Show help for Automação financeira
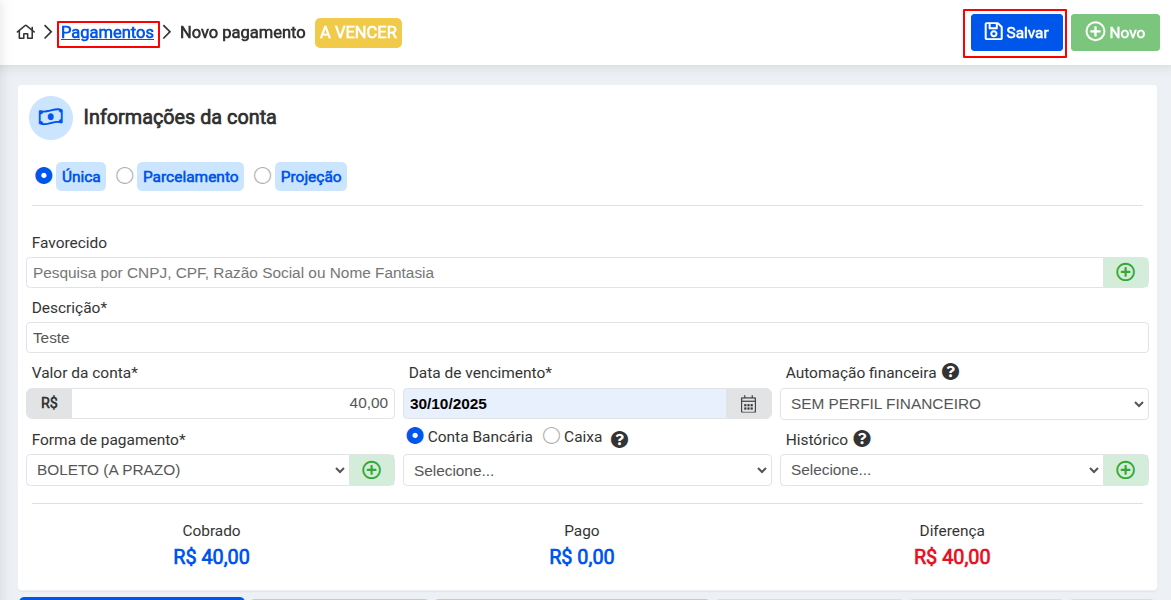The height and width of the screenshot is (600, 1171). point(950,372)
